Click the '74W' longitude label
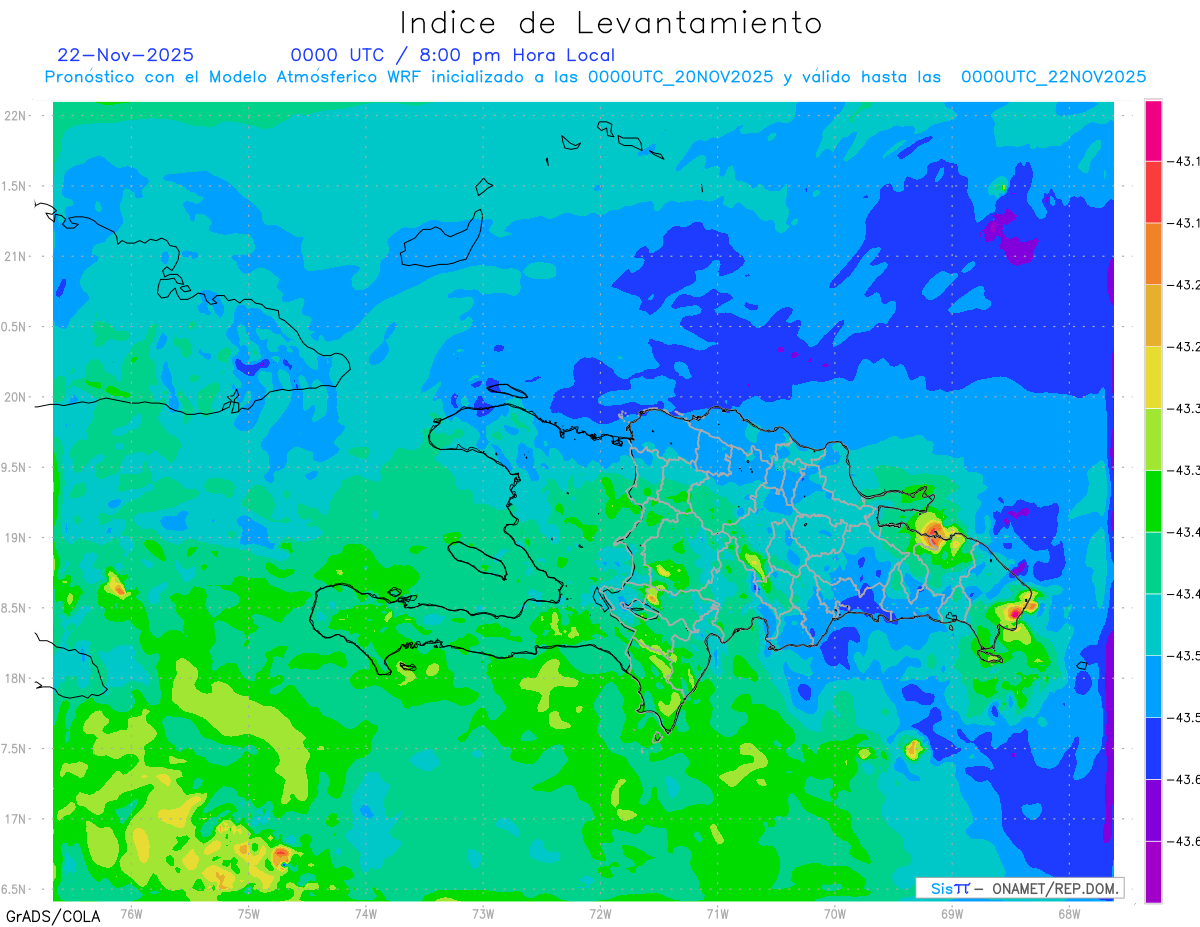Image resolution: width=1200 pixels, height=927 pixels. click(x=366, y=914)
